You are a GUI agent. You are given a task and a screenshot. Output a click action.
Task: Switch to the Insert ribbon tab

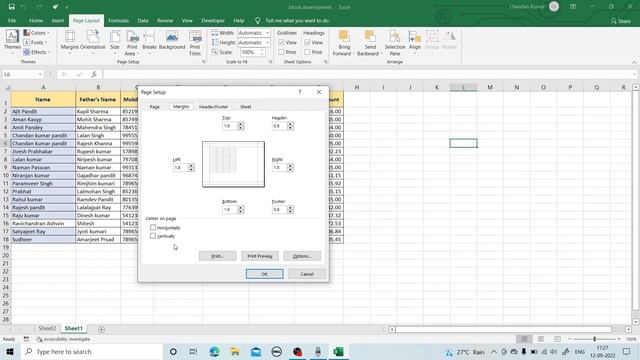(58, 20)
